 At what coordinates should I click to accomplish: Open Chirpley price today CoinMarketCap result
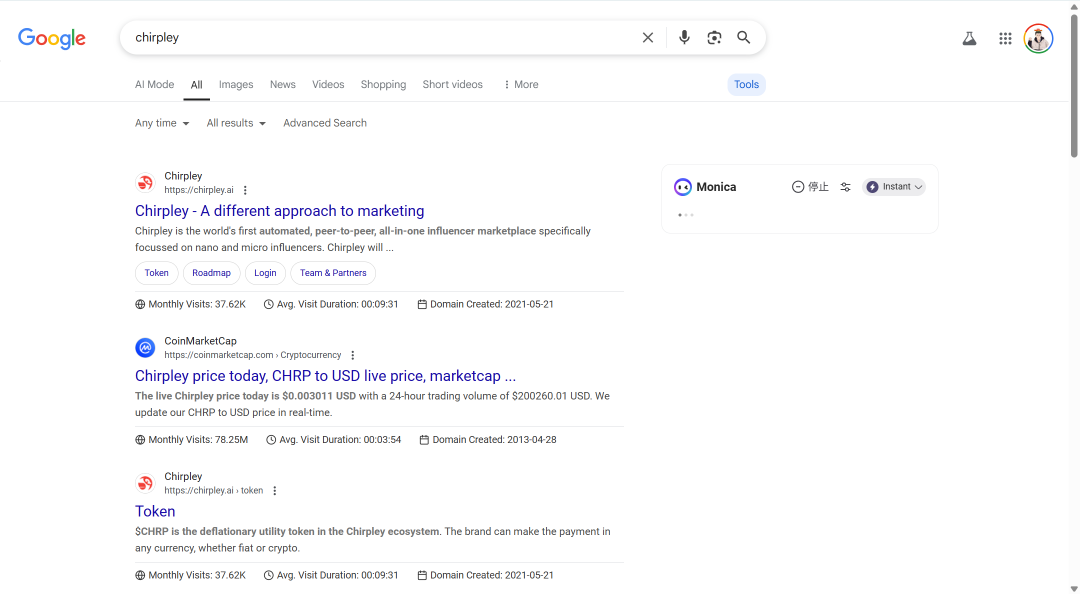(x=325, y=376)
